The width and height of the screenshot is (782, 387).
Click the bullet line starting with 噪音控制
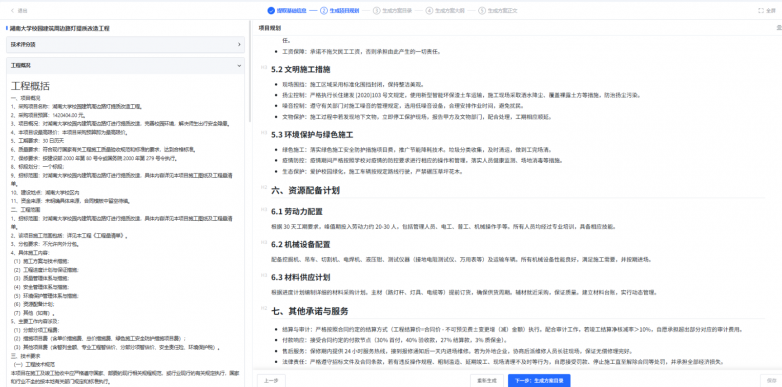(403, 106)
